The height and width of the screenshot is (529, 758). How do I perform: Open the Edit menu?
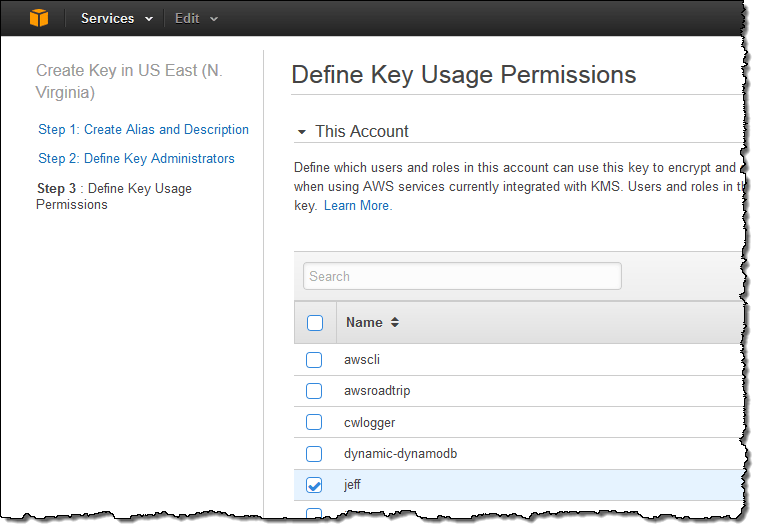(196, 18)
